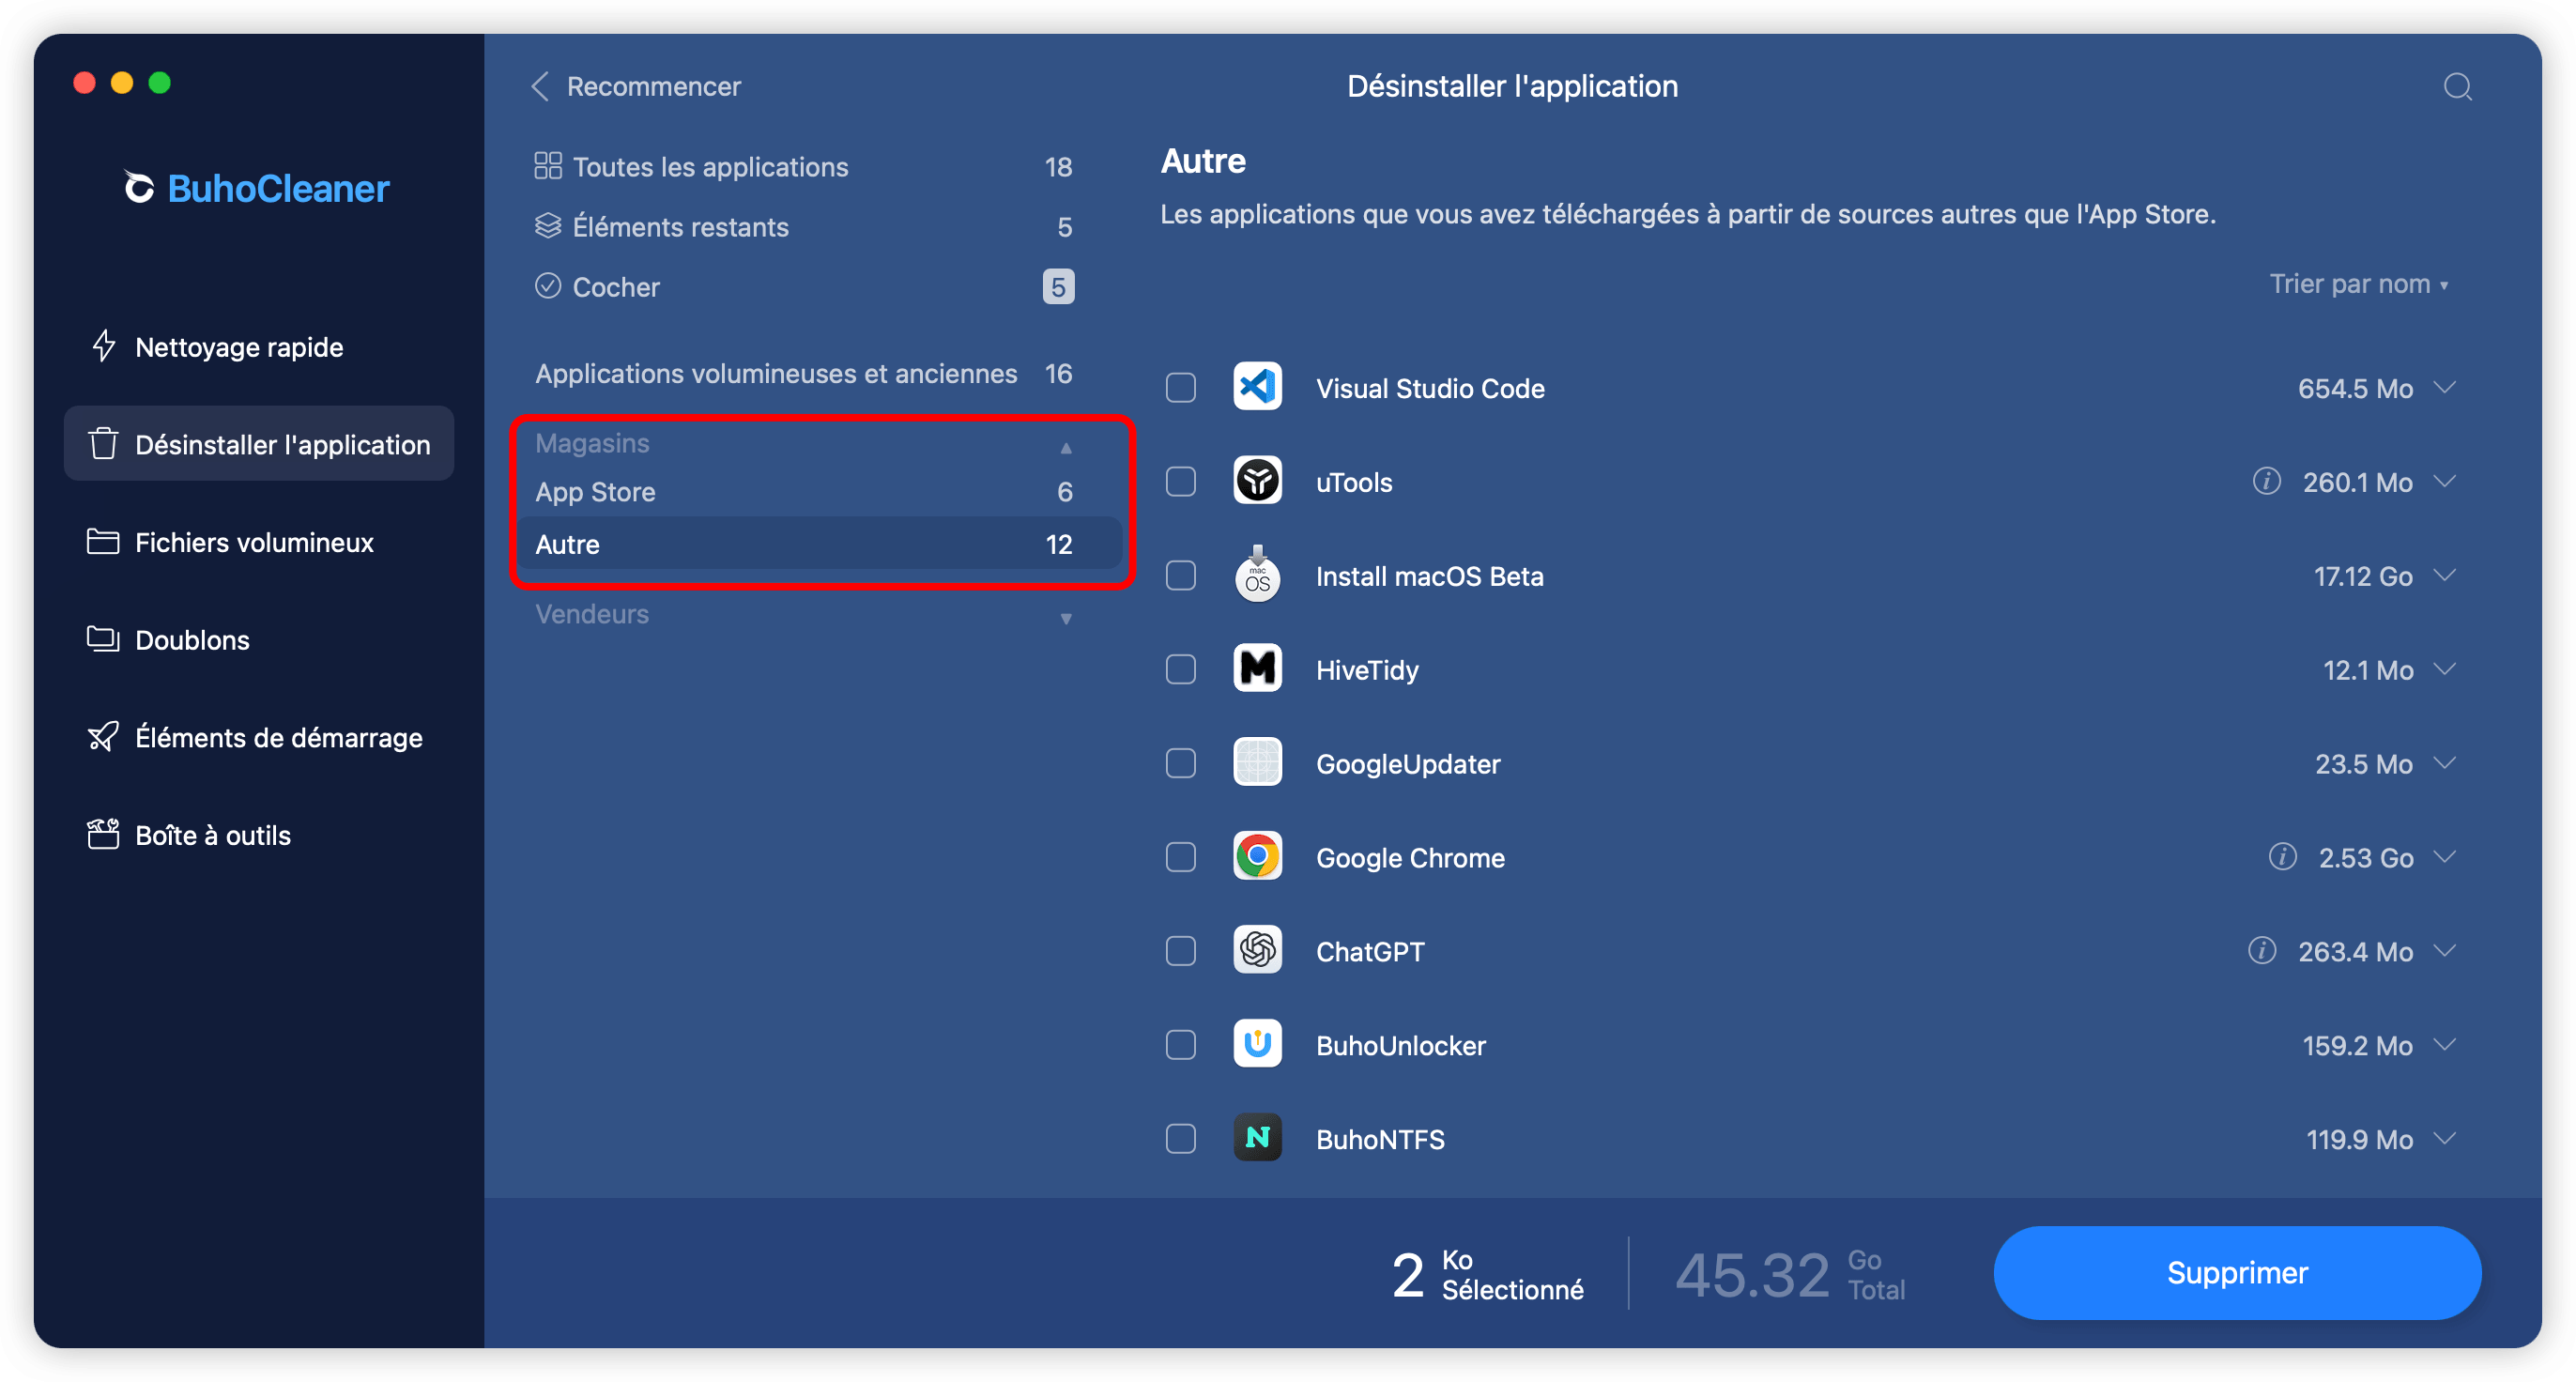Click the Install macOS Beta icon

tap(1257, 574)
